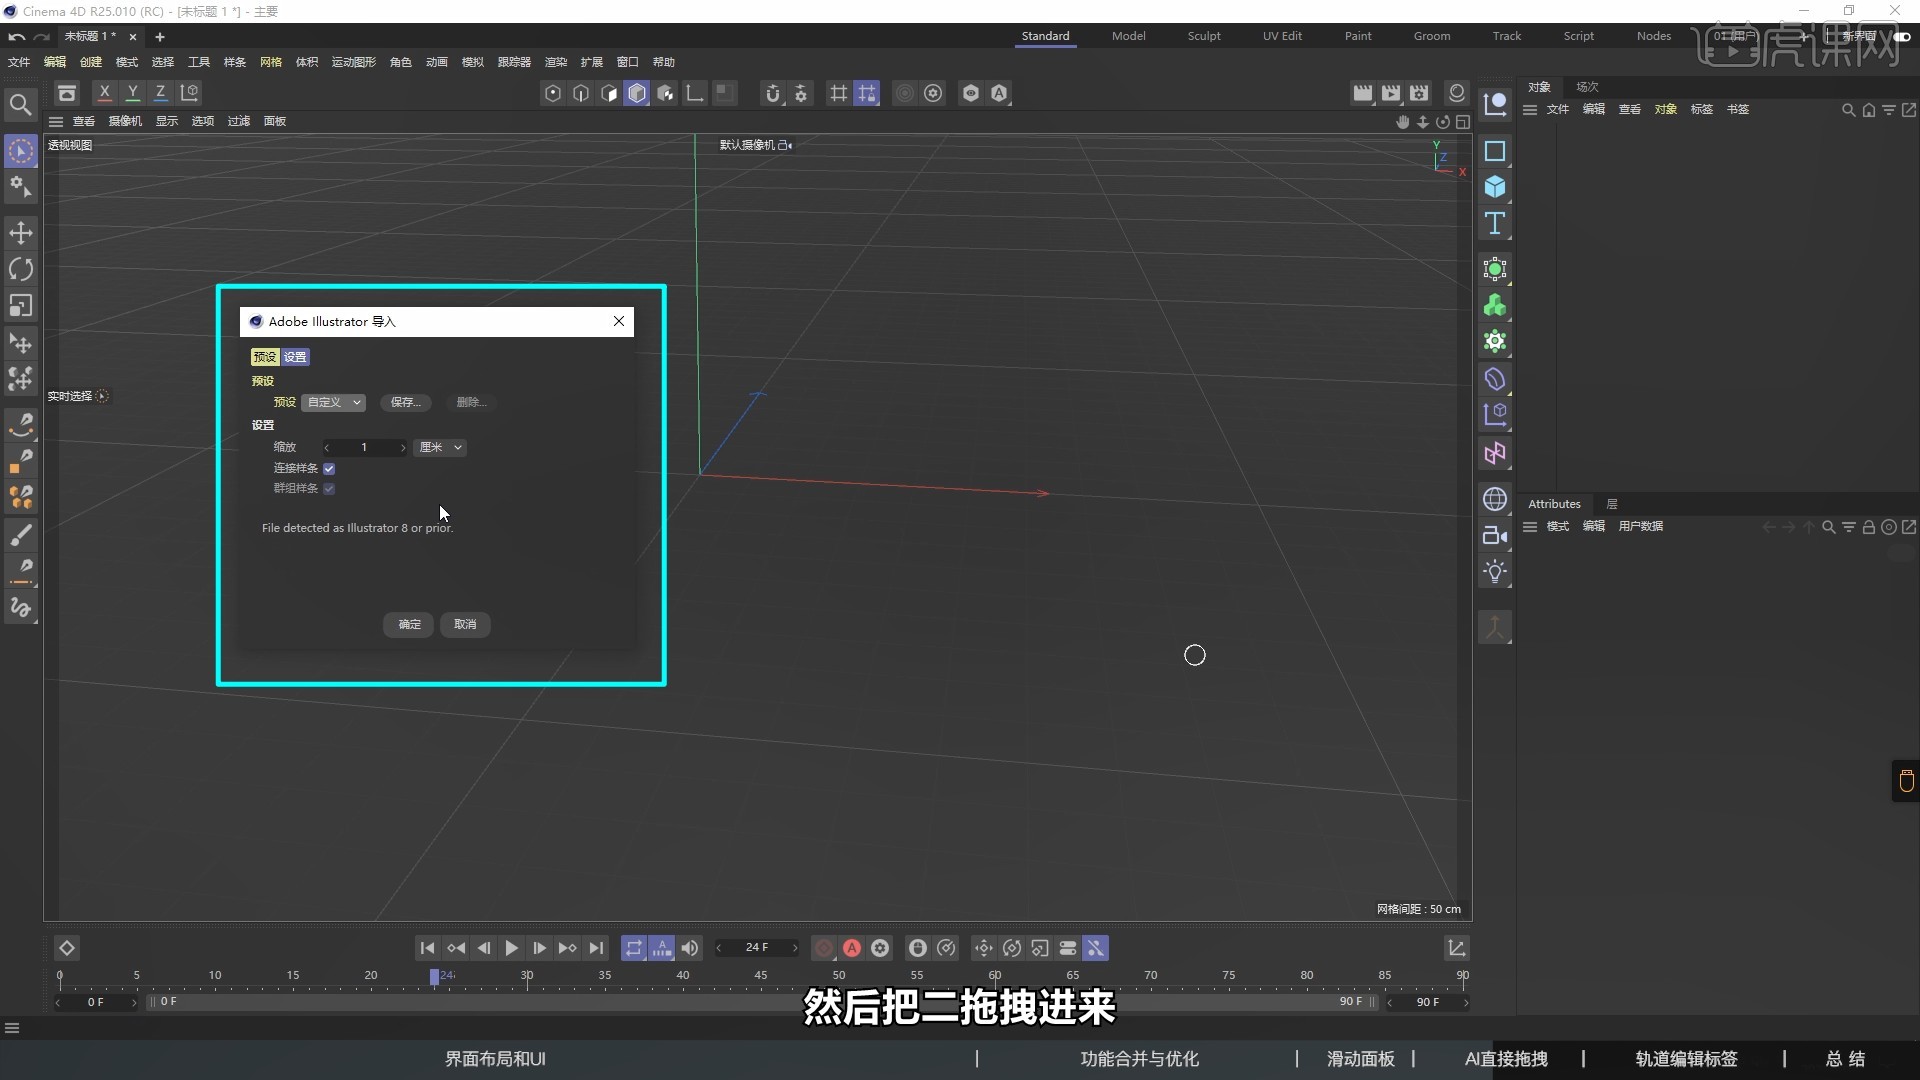Screen dimensions: 1920x1080
Task: Select the Move tool
Action: point(21,233)
